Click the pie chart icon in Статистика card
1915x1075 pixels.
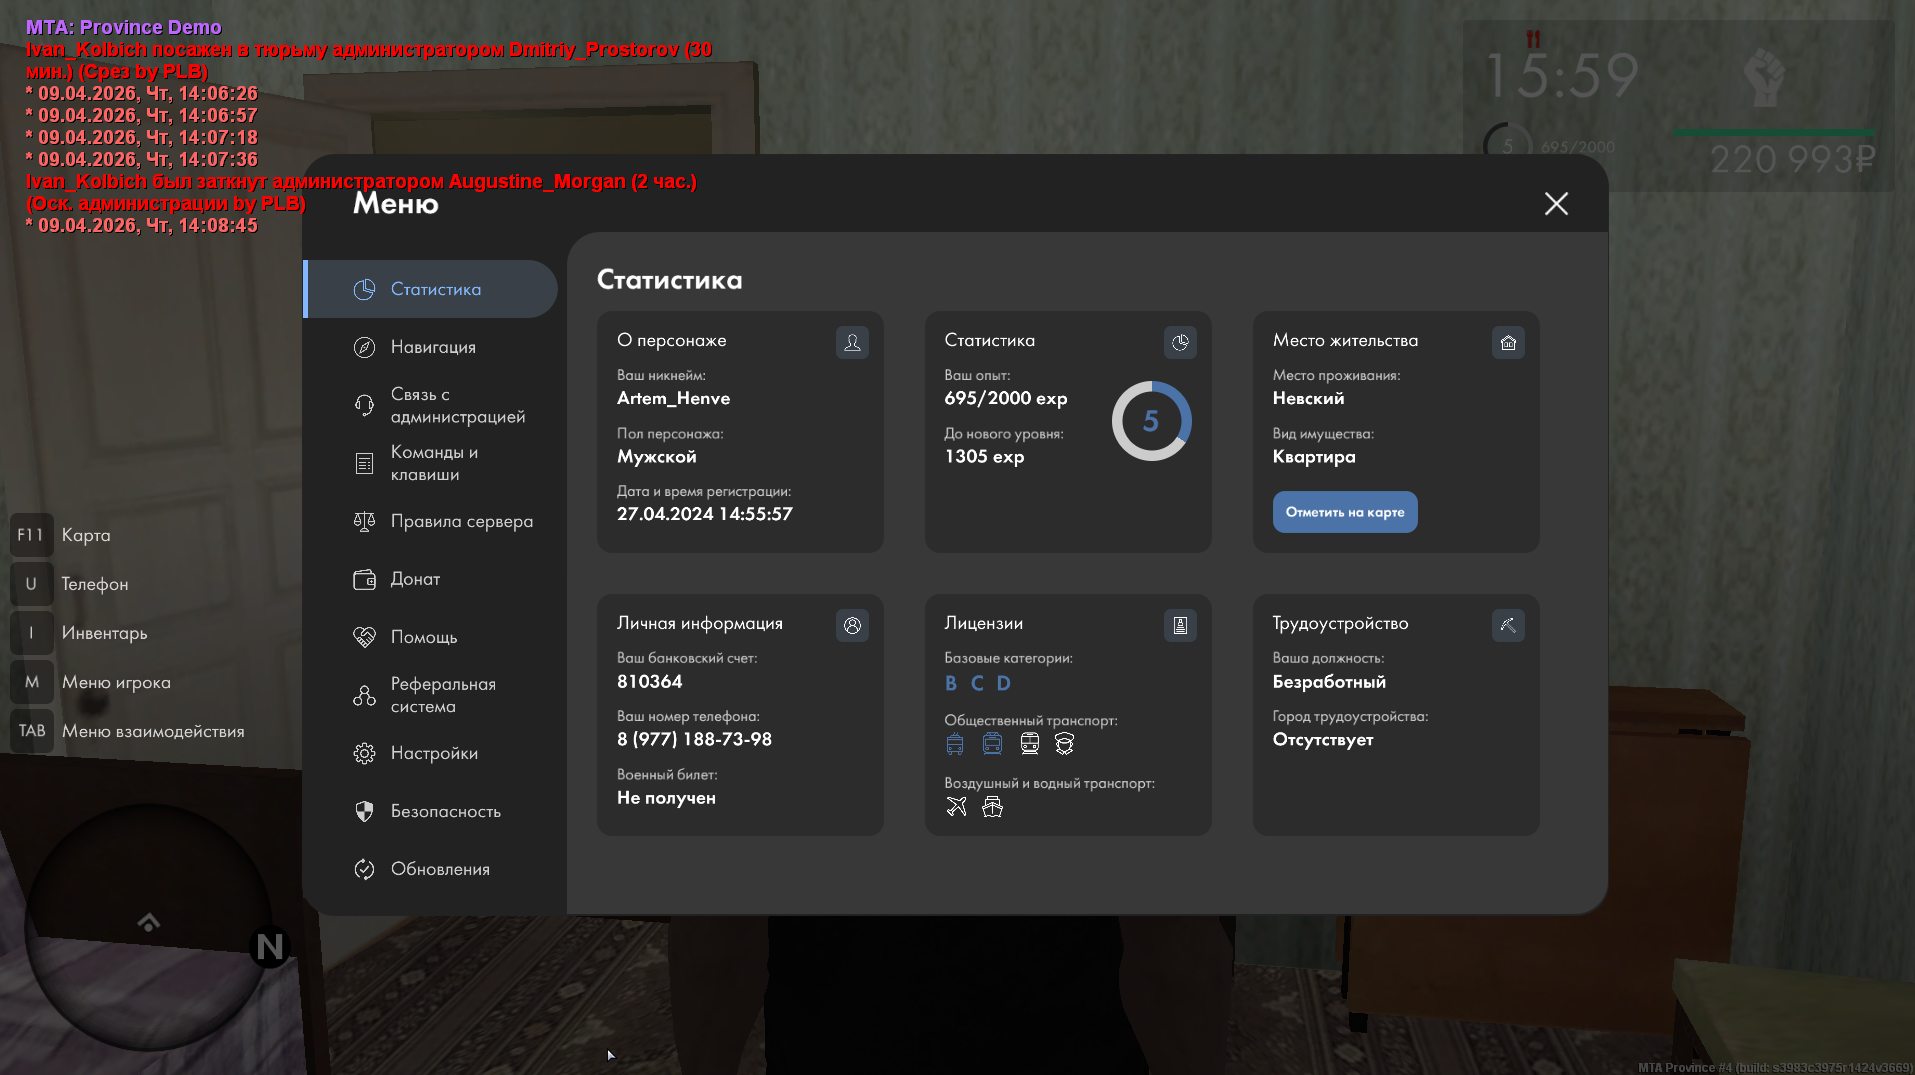pos(1180,343)
